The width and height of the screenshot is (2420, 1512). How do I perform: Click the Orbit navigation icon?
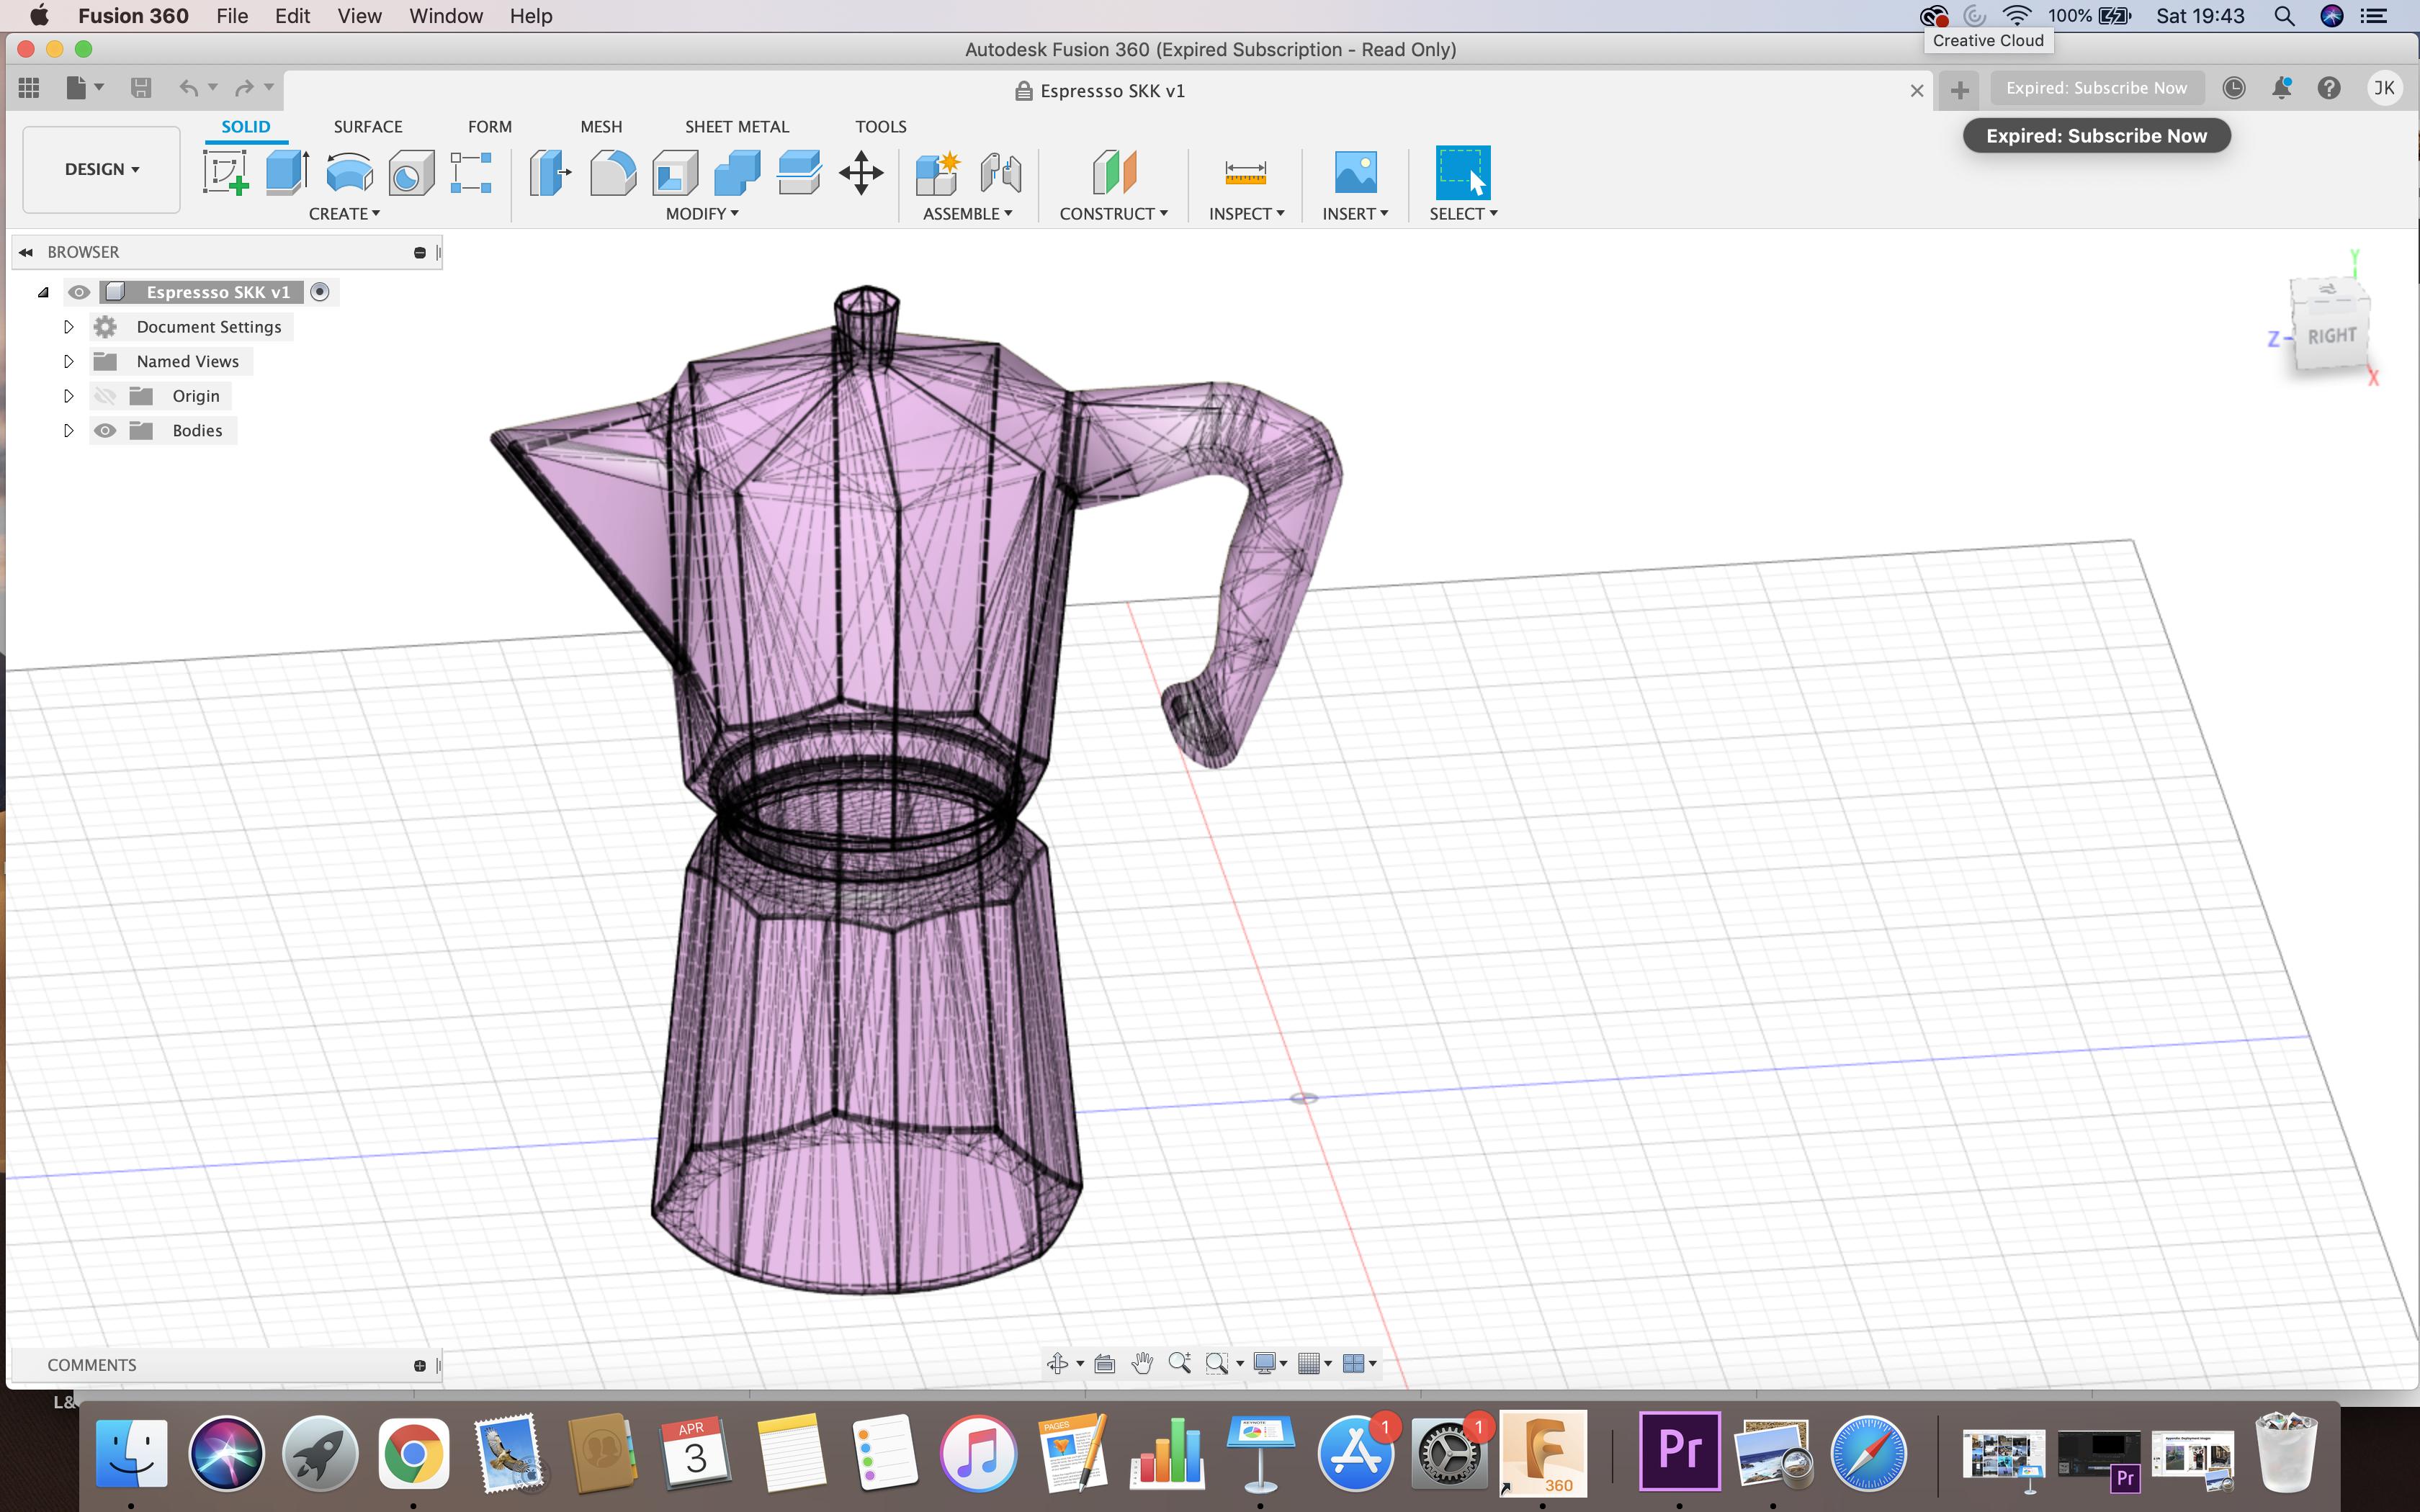pyautogui.click(x=1057, y=1363)
